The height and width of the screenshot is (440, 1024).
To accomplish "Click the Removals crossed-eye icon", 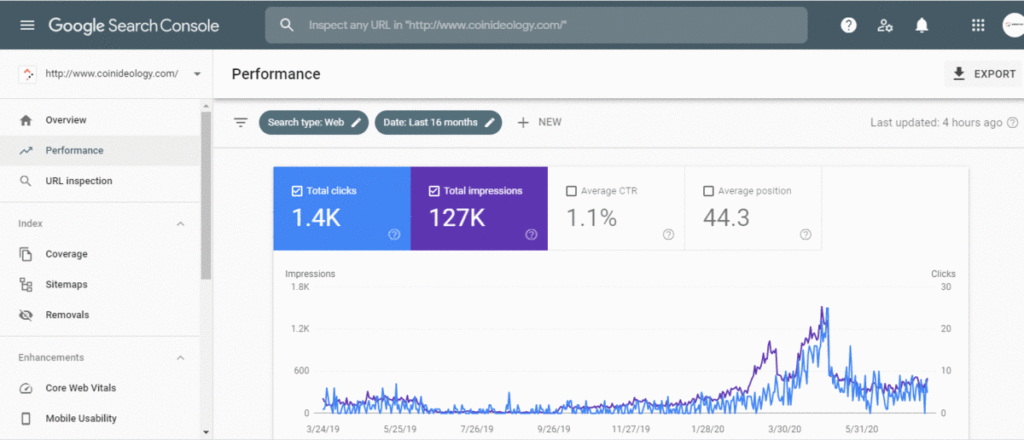I will coord(26,315).
